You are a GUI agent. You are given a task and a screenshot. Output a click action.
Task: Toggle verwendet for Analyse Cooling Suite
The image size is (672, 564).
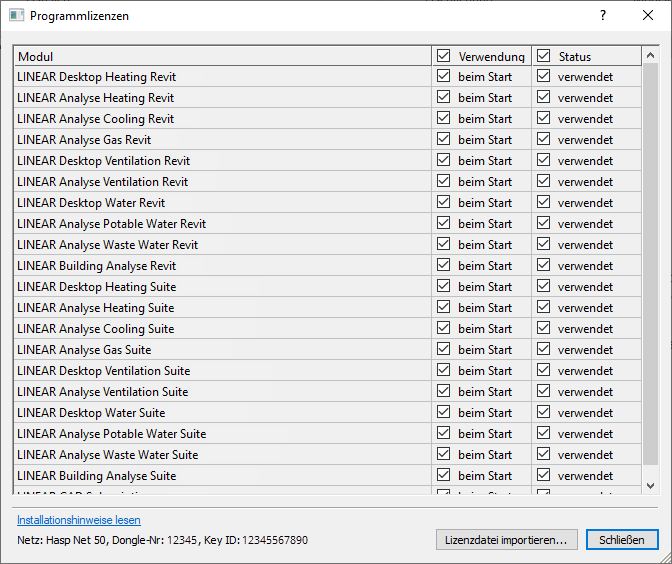coord(543,328)
